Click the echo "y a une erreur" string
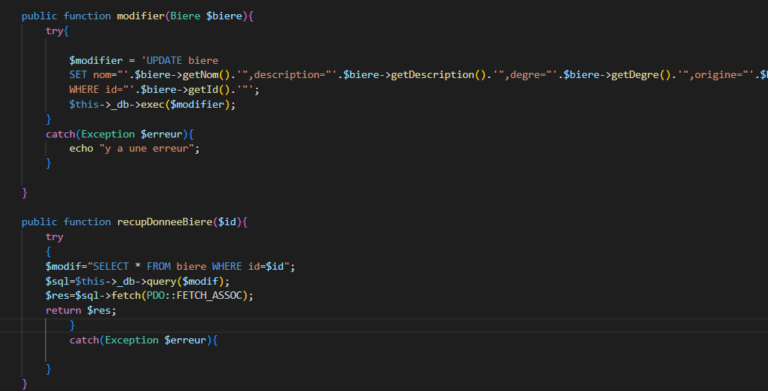The width and height of the screenshot is (768, 391). 146,148
